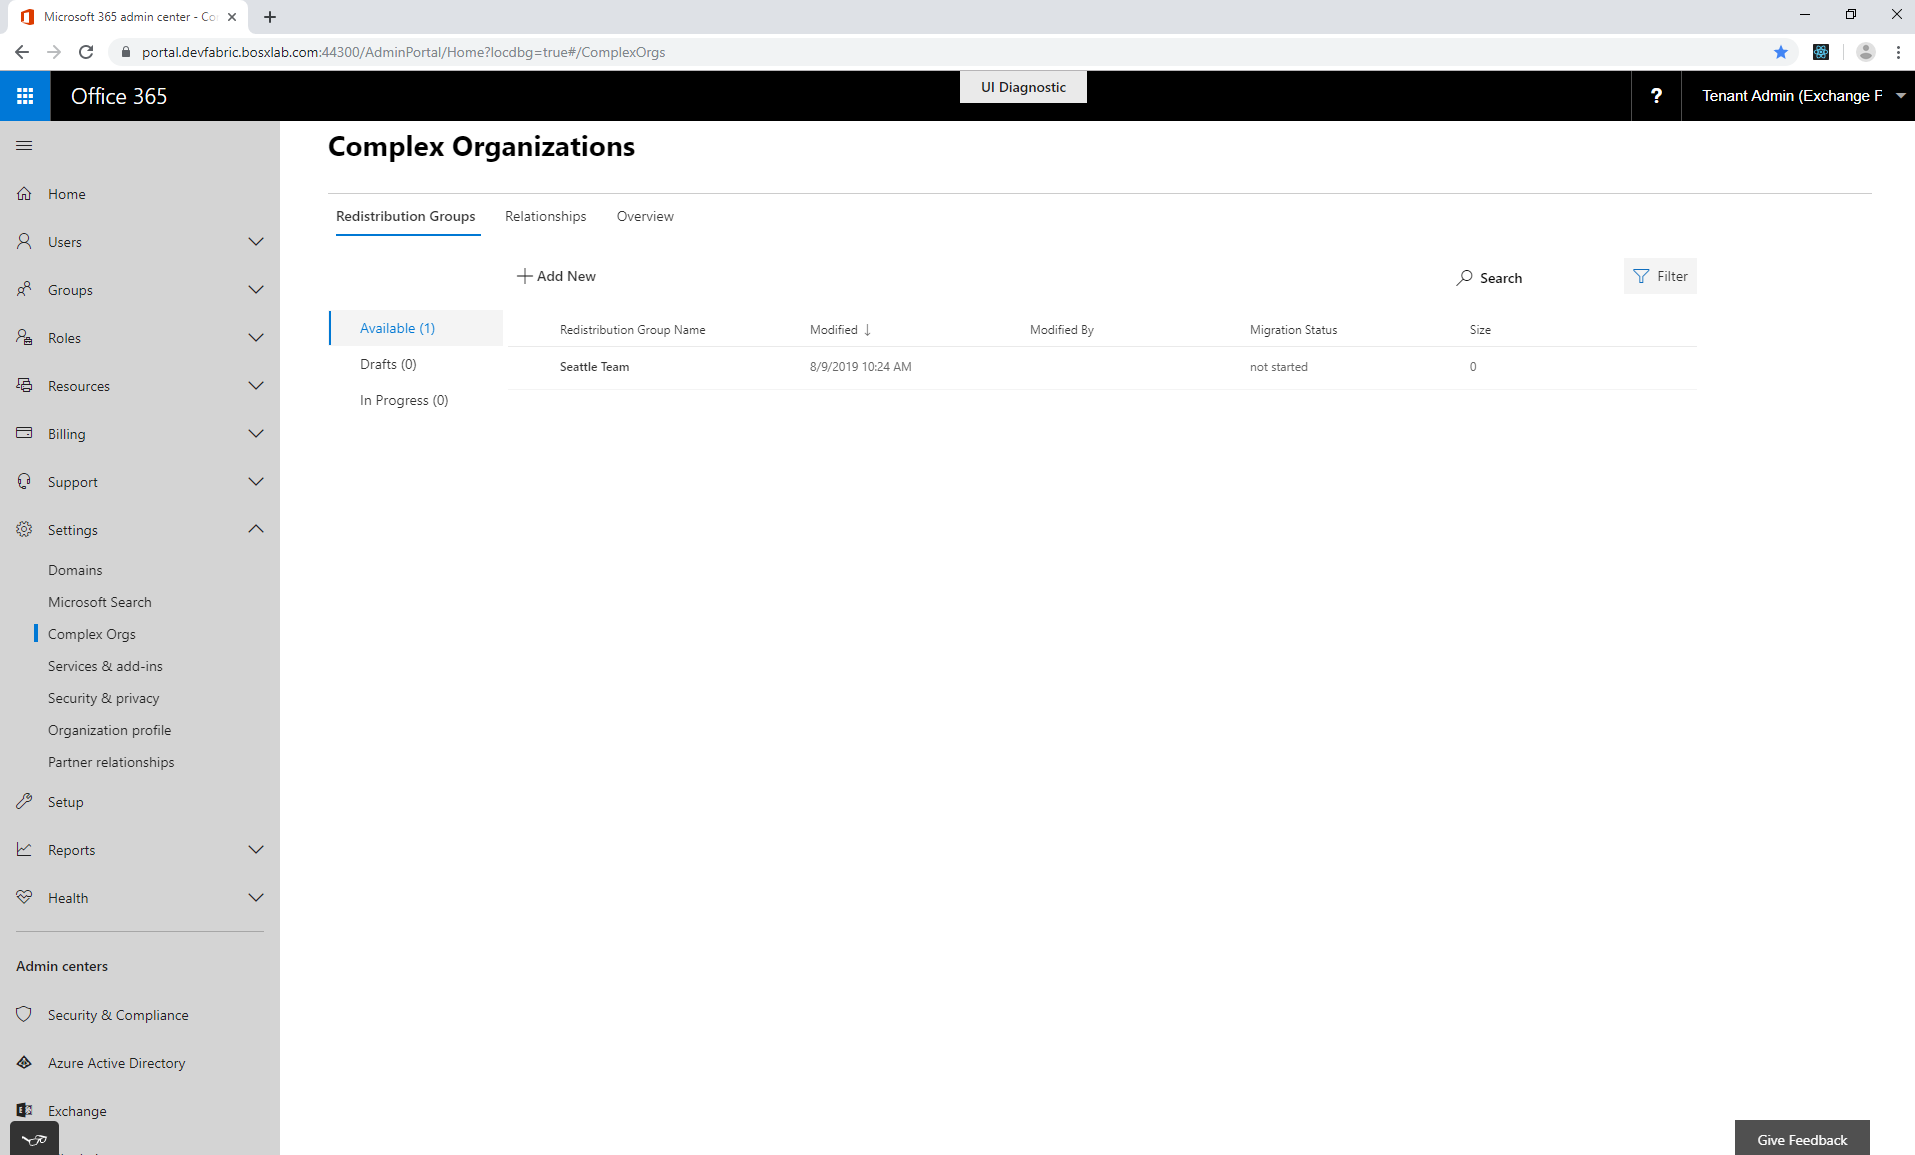1915x1155 pixels.
Task: Expand the Billing section chevron
Action: [256, 434]
